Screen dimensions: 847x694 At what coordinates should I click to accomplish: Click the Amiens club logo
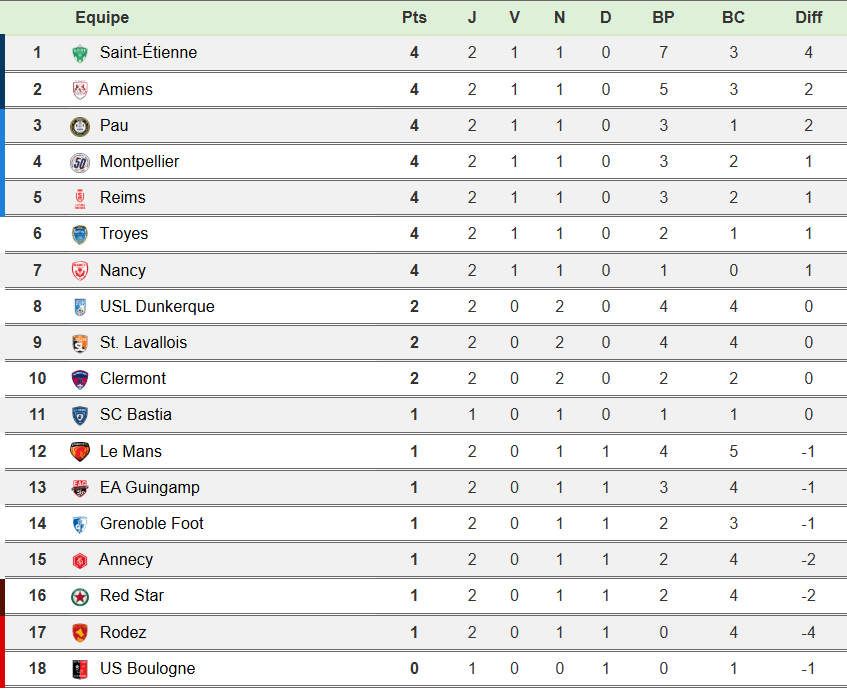pos(80,90)
